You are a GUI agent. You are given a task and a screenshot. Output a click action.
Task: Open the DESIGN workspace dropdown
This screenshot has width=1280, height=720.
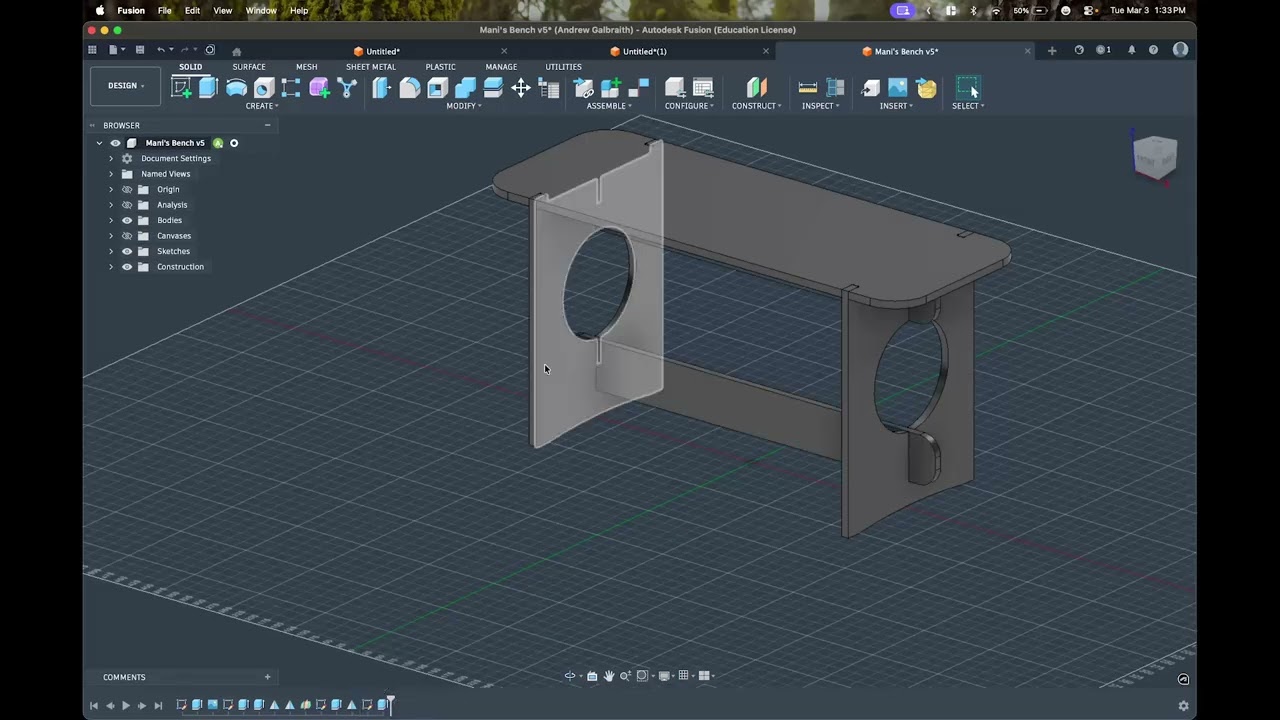tap(126, 86)
